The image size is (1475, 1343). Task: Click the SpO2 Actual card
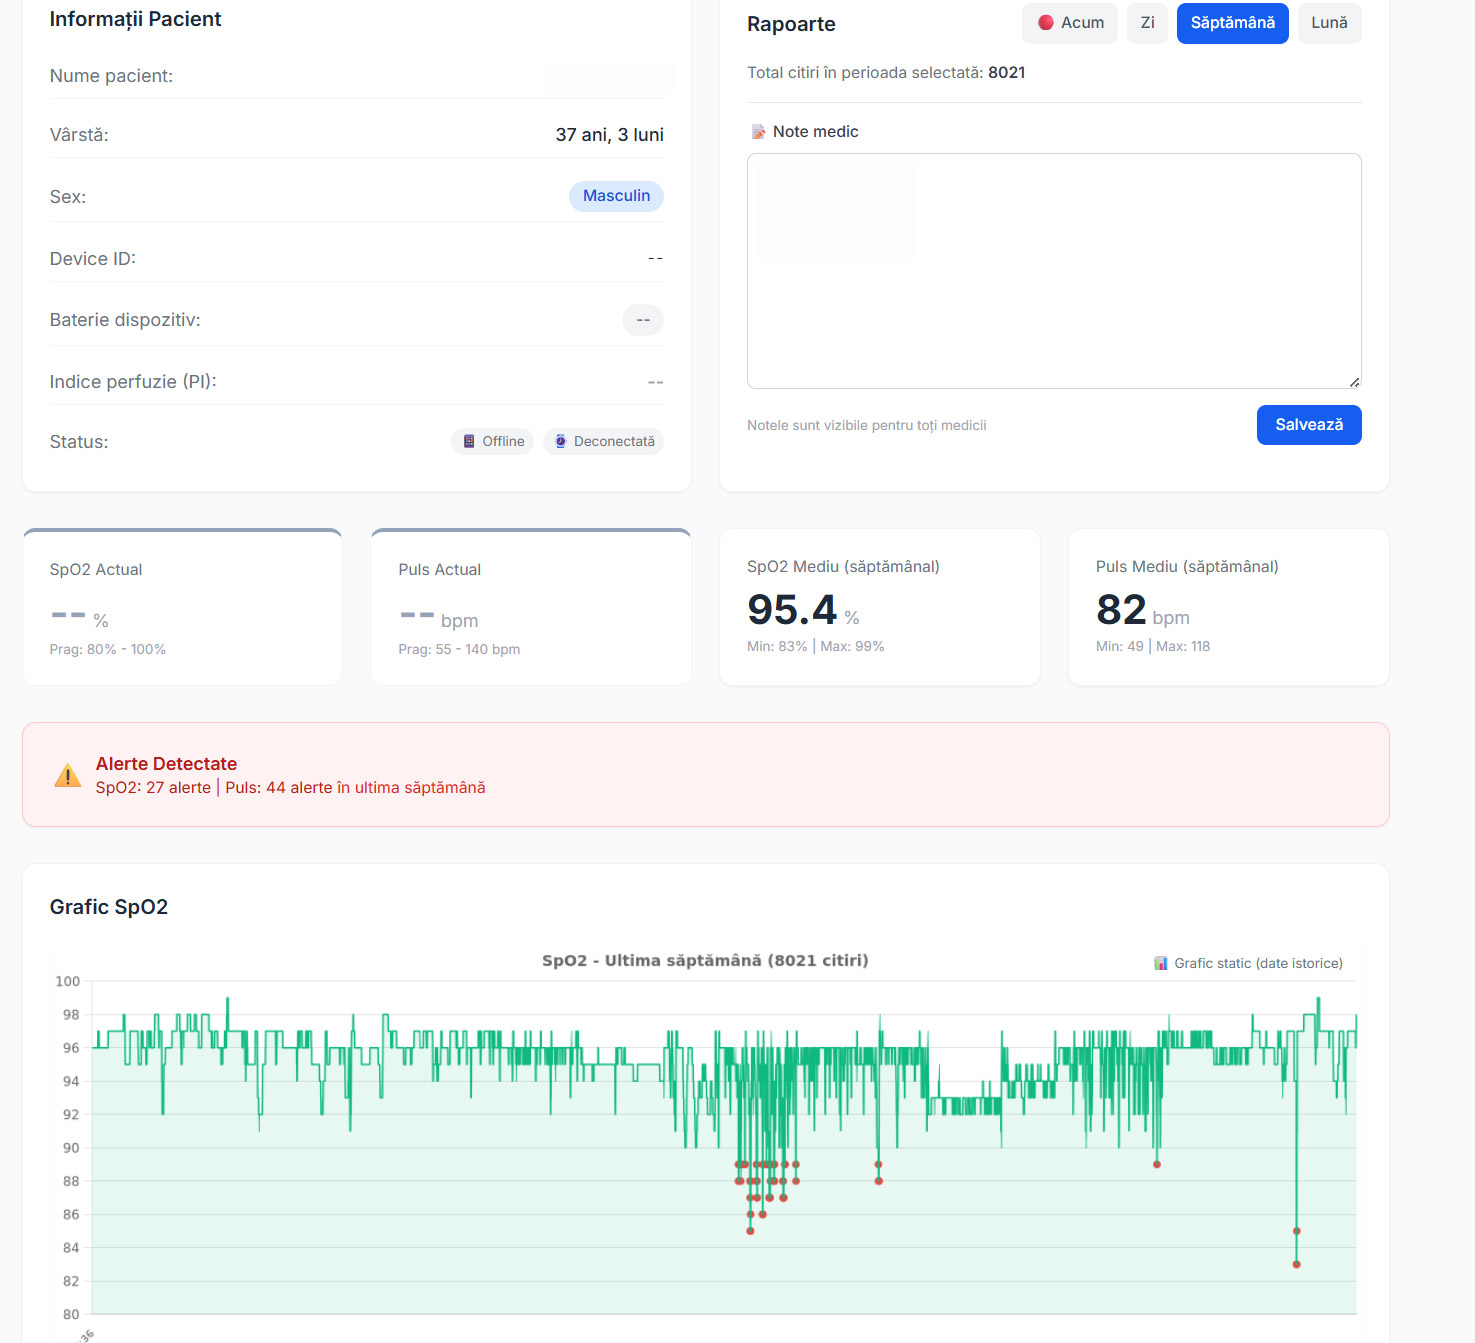tap(182, 608)
